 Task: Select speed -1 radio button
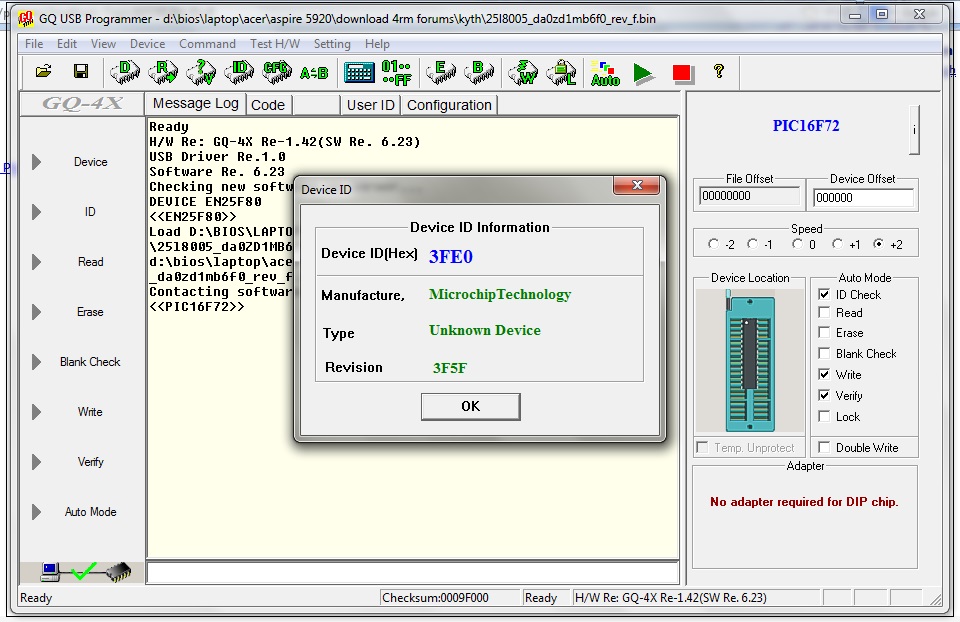click(x=752, y=244)
